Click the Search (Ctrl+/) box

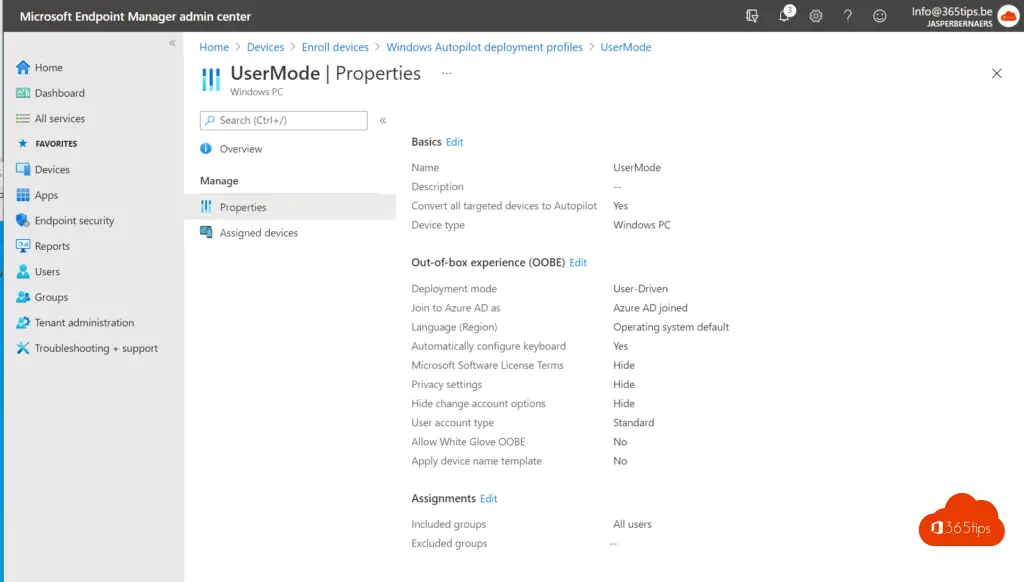(283, 120)
